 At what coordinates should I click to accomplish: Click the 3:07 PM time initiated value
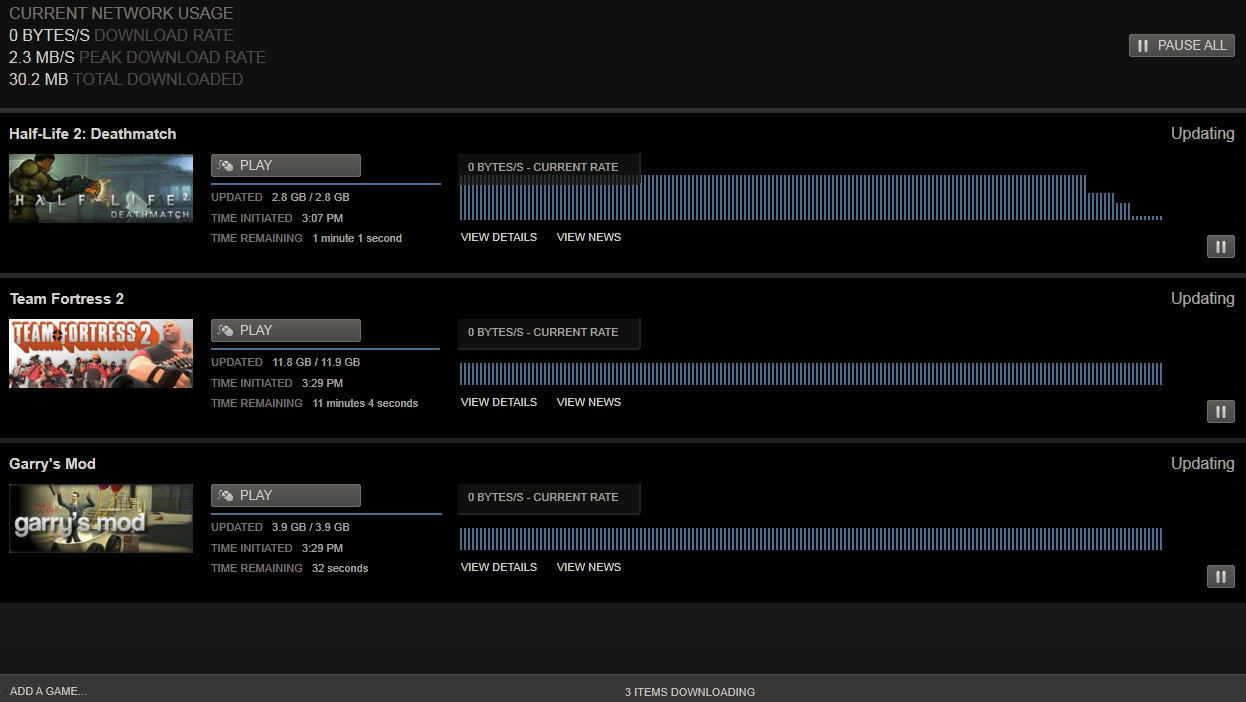(x=322, y=218)
